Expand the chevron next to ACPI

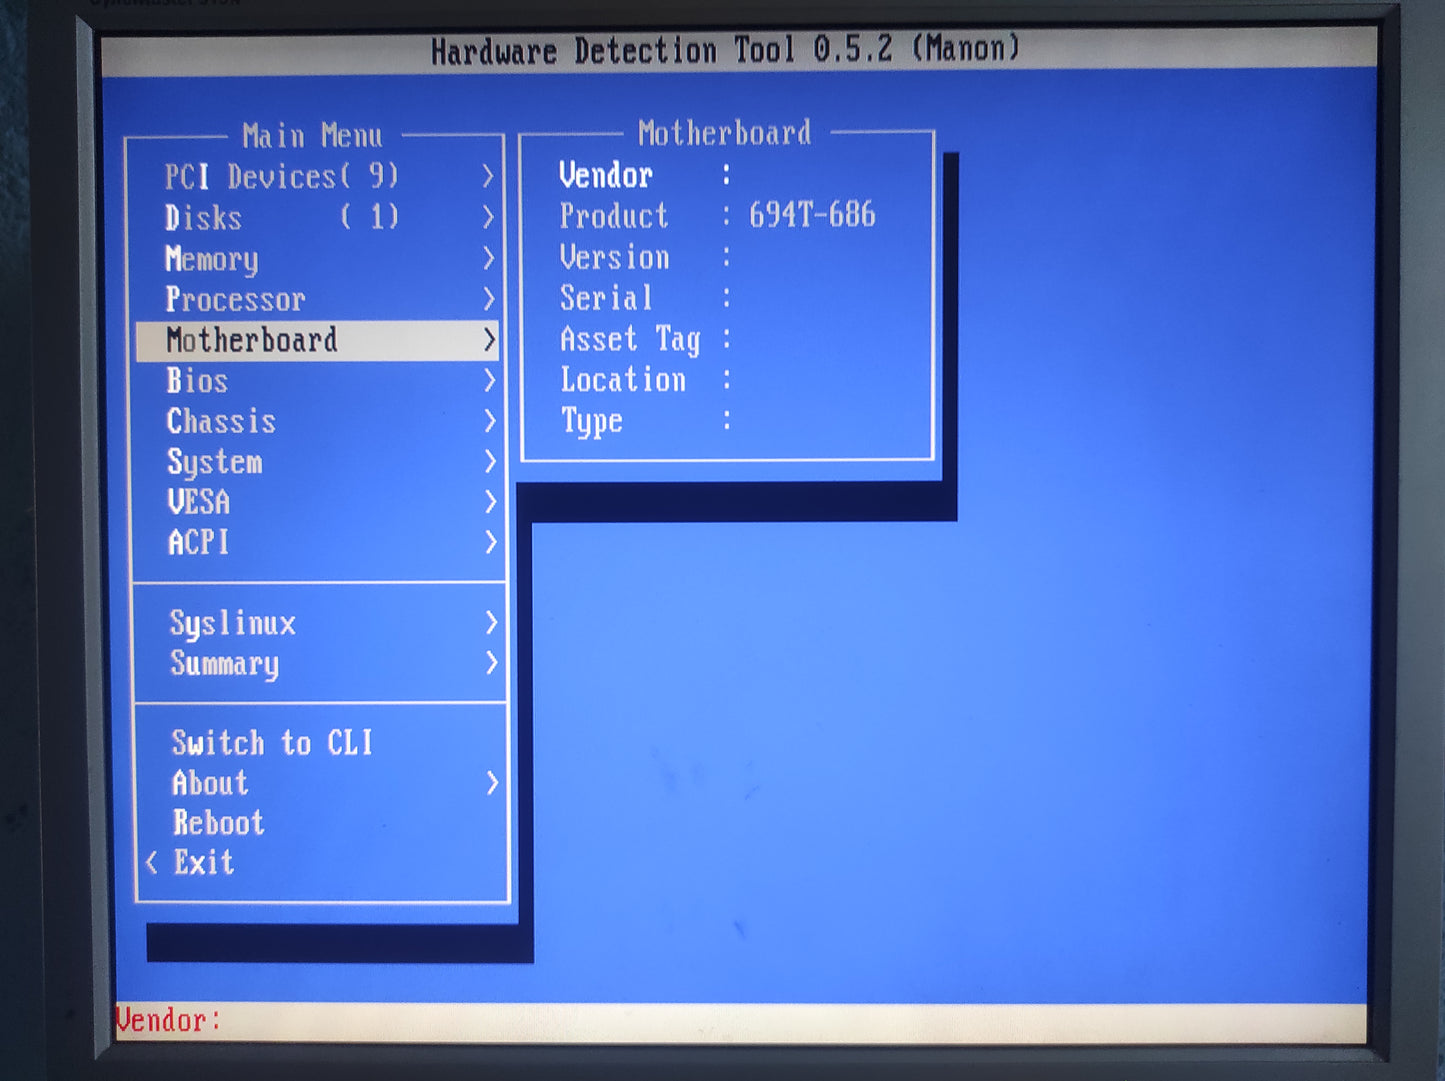pyautogui.click(x=490, y=542)
